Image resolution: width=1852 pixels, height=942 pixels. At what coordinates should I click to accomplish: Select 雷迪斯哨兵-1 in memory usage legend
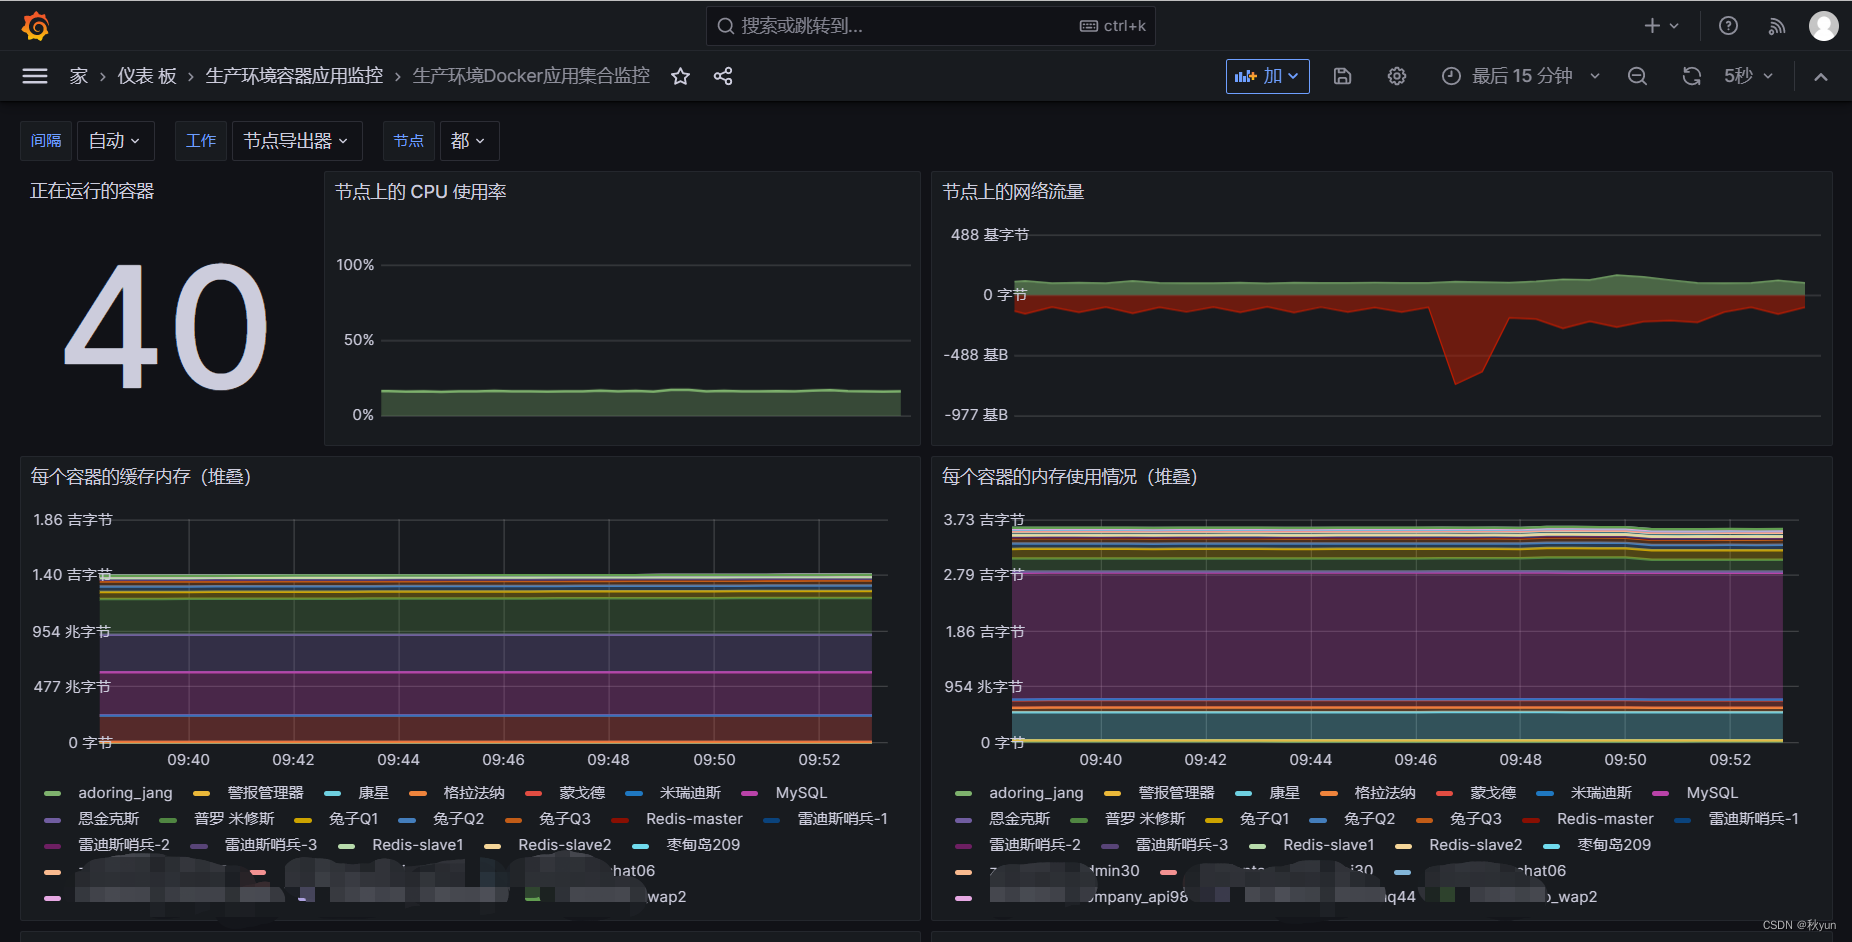coord(1753,819)
